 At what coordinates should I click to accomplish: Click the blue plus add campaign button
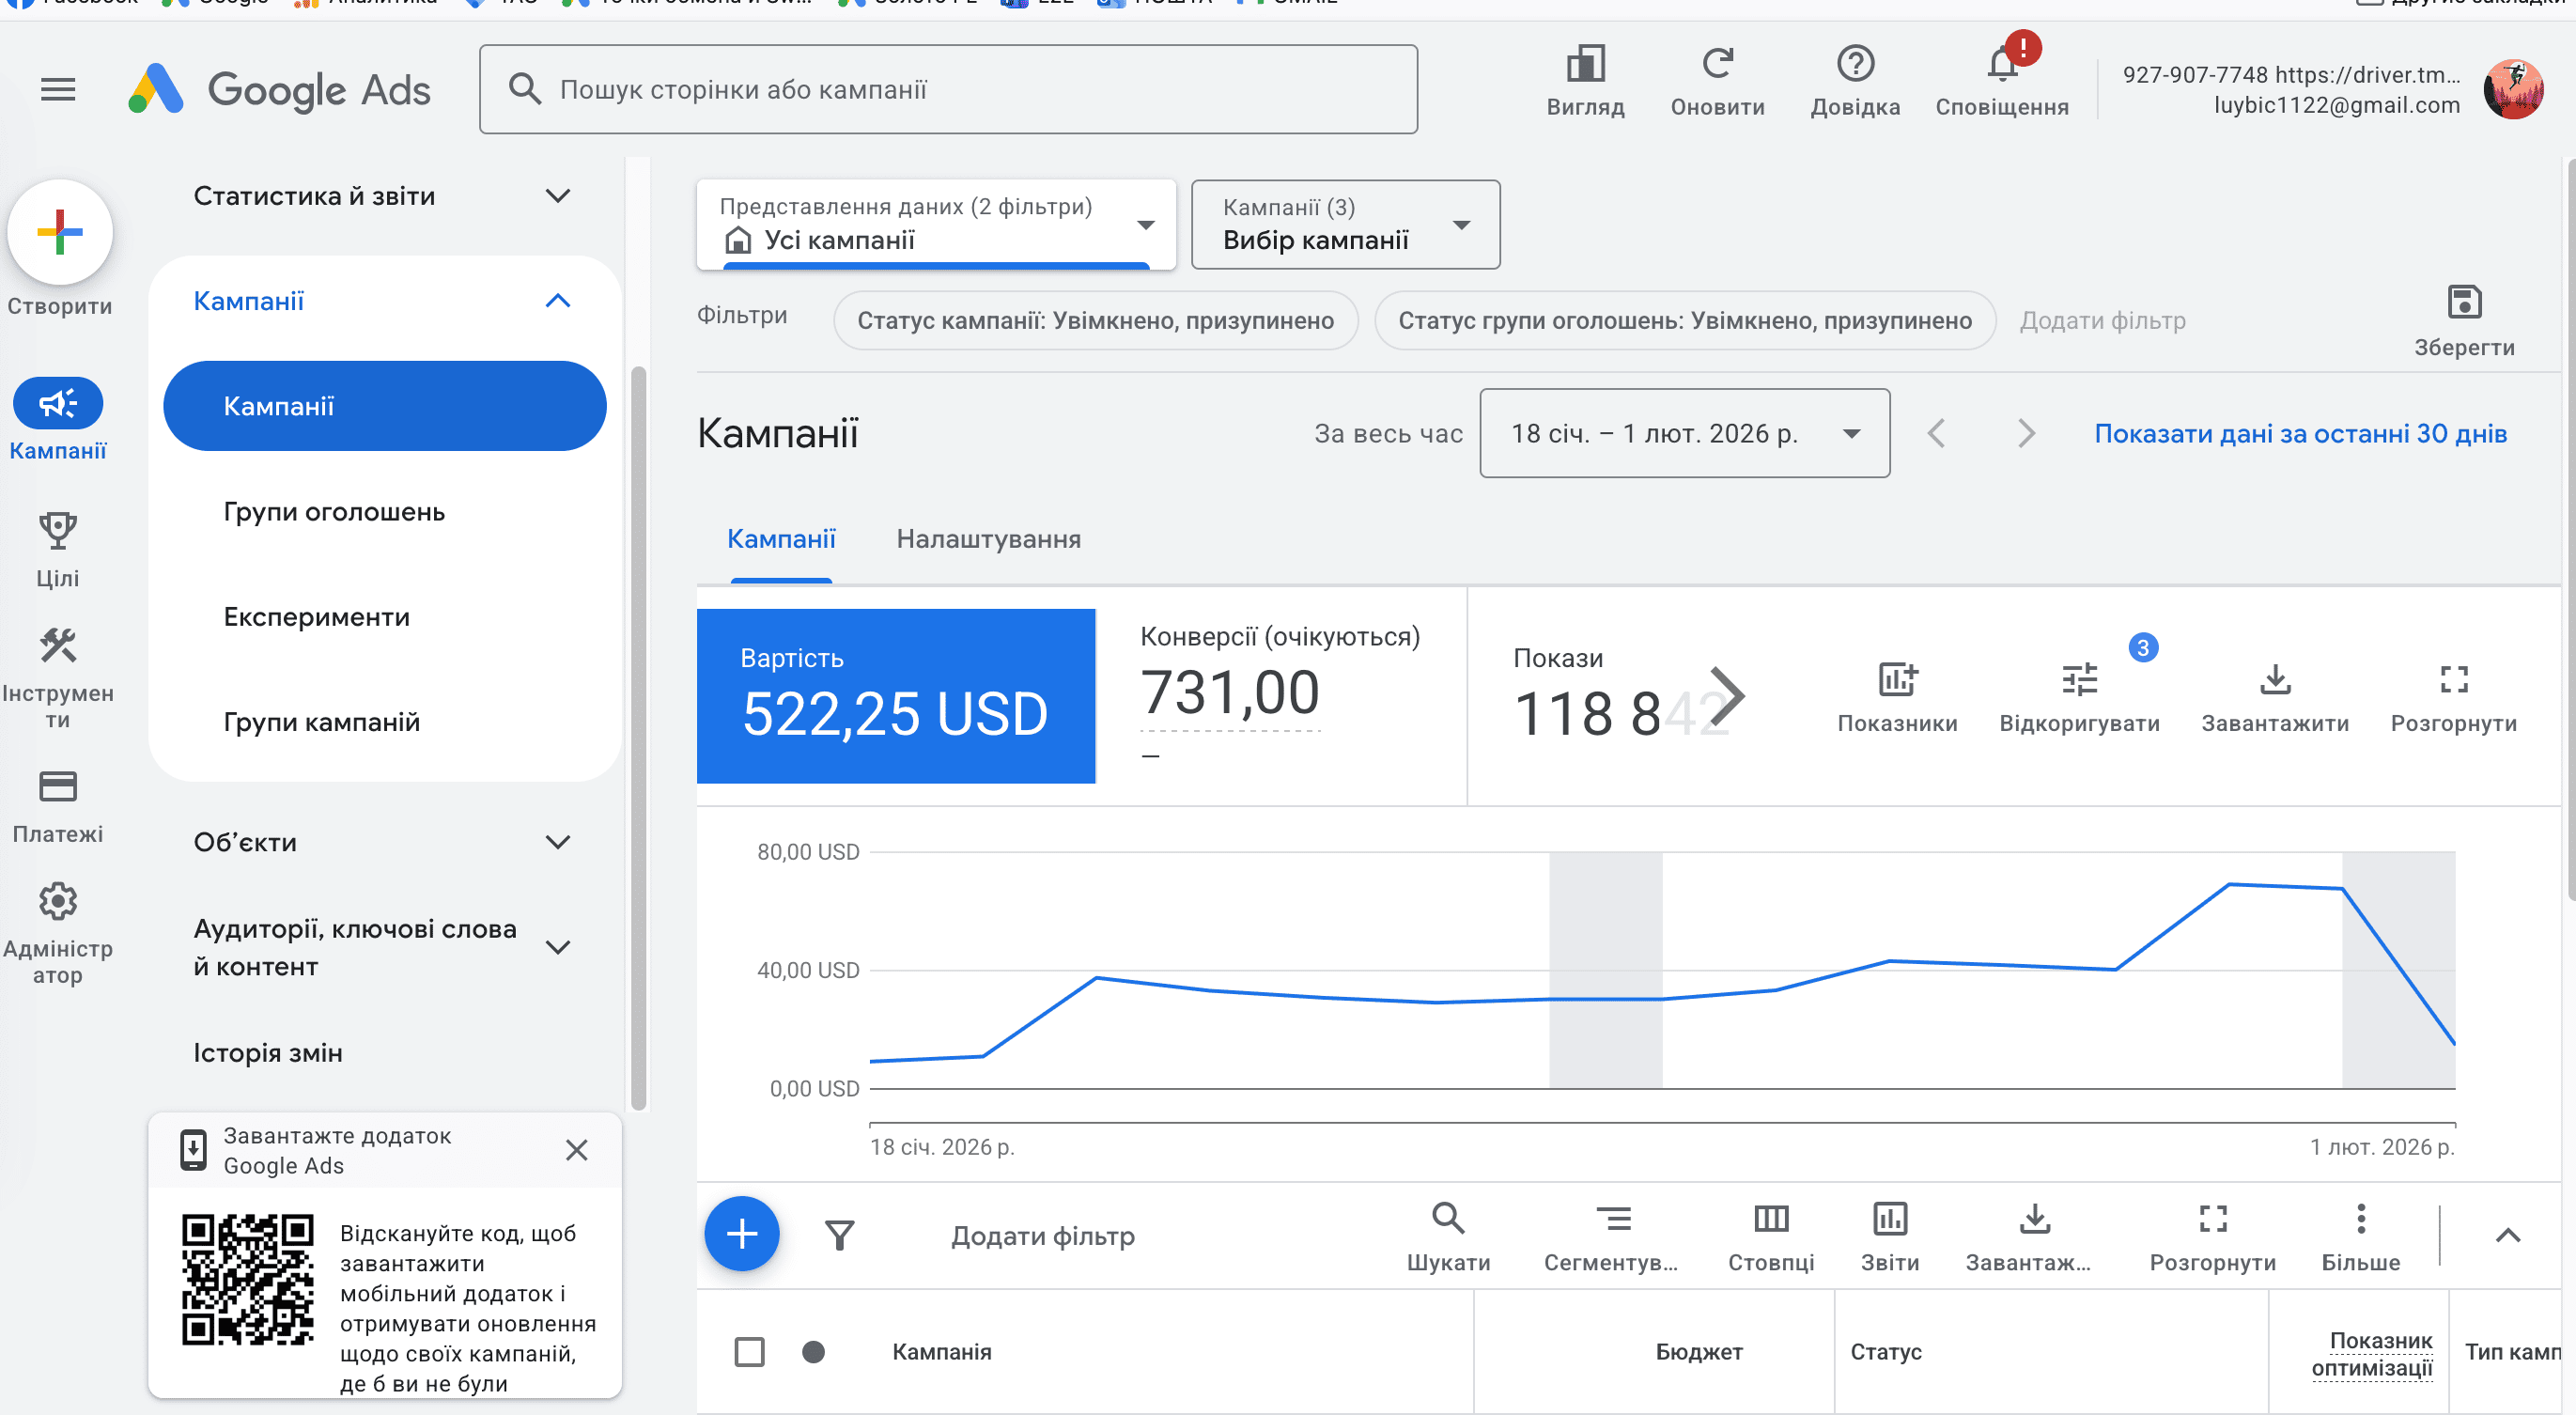742,1234
